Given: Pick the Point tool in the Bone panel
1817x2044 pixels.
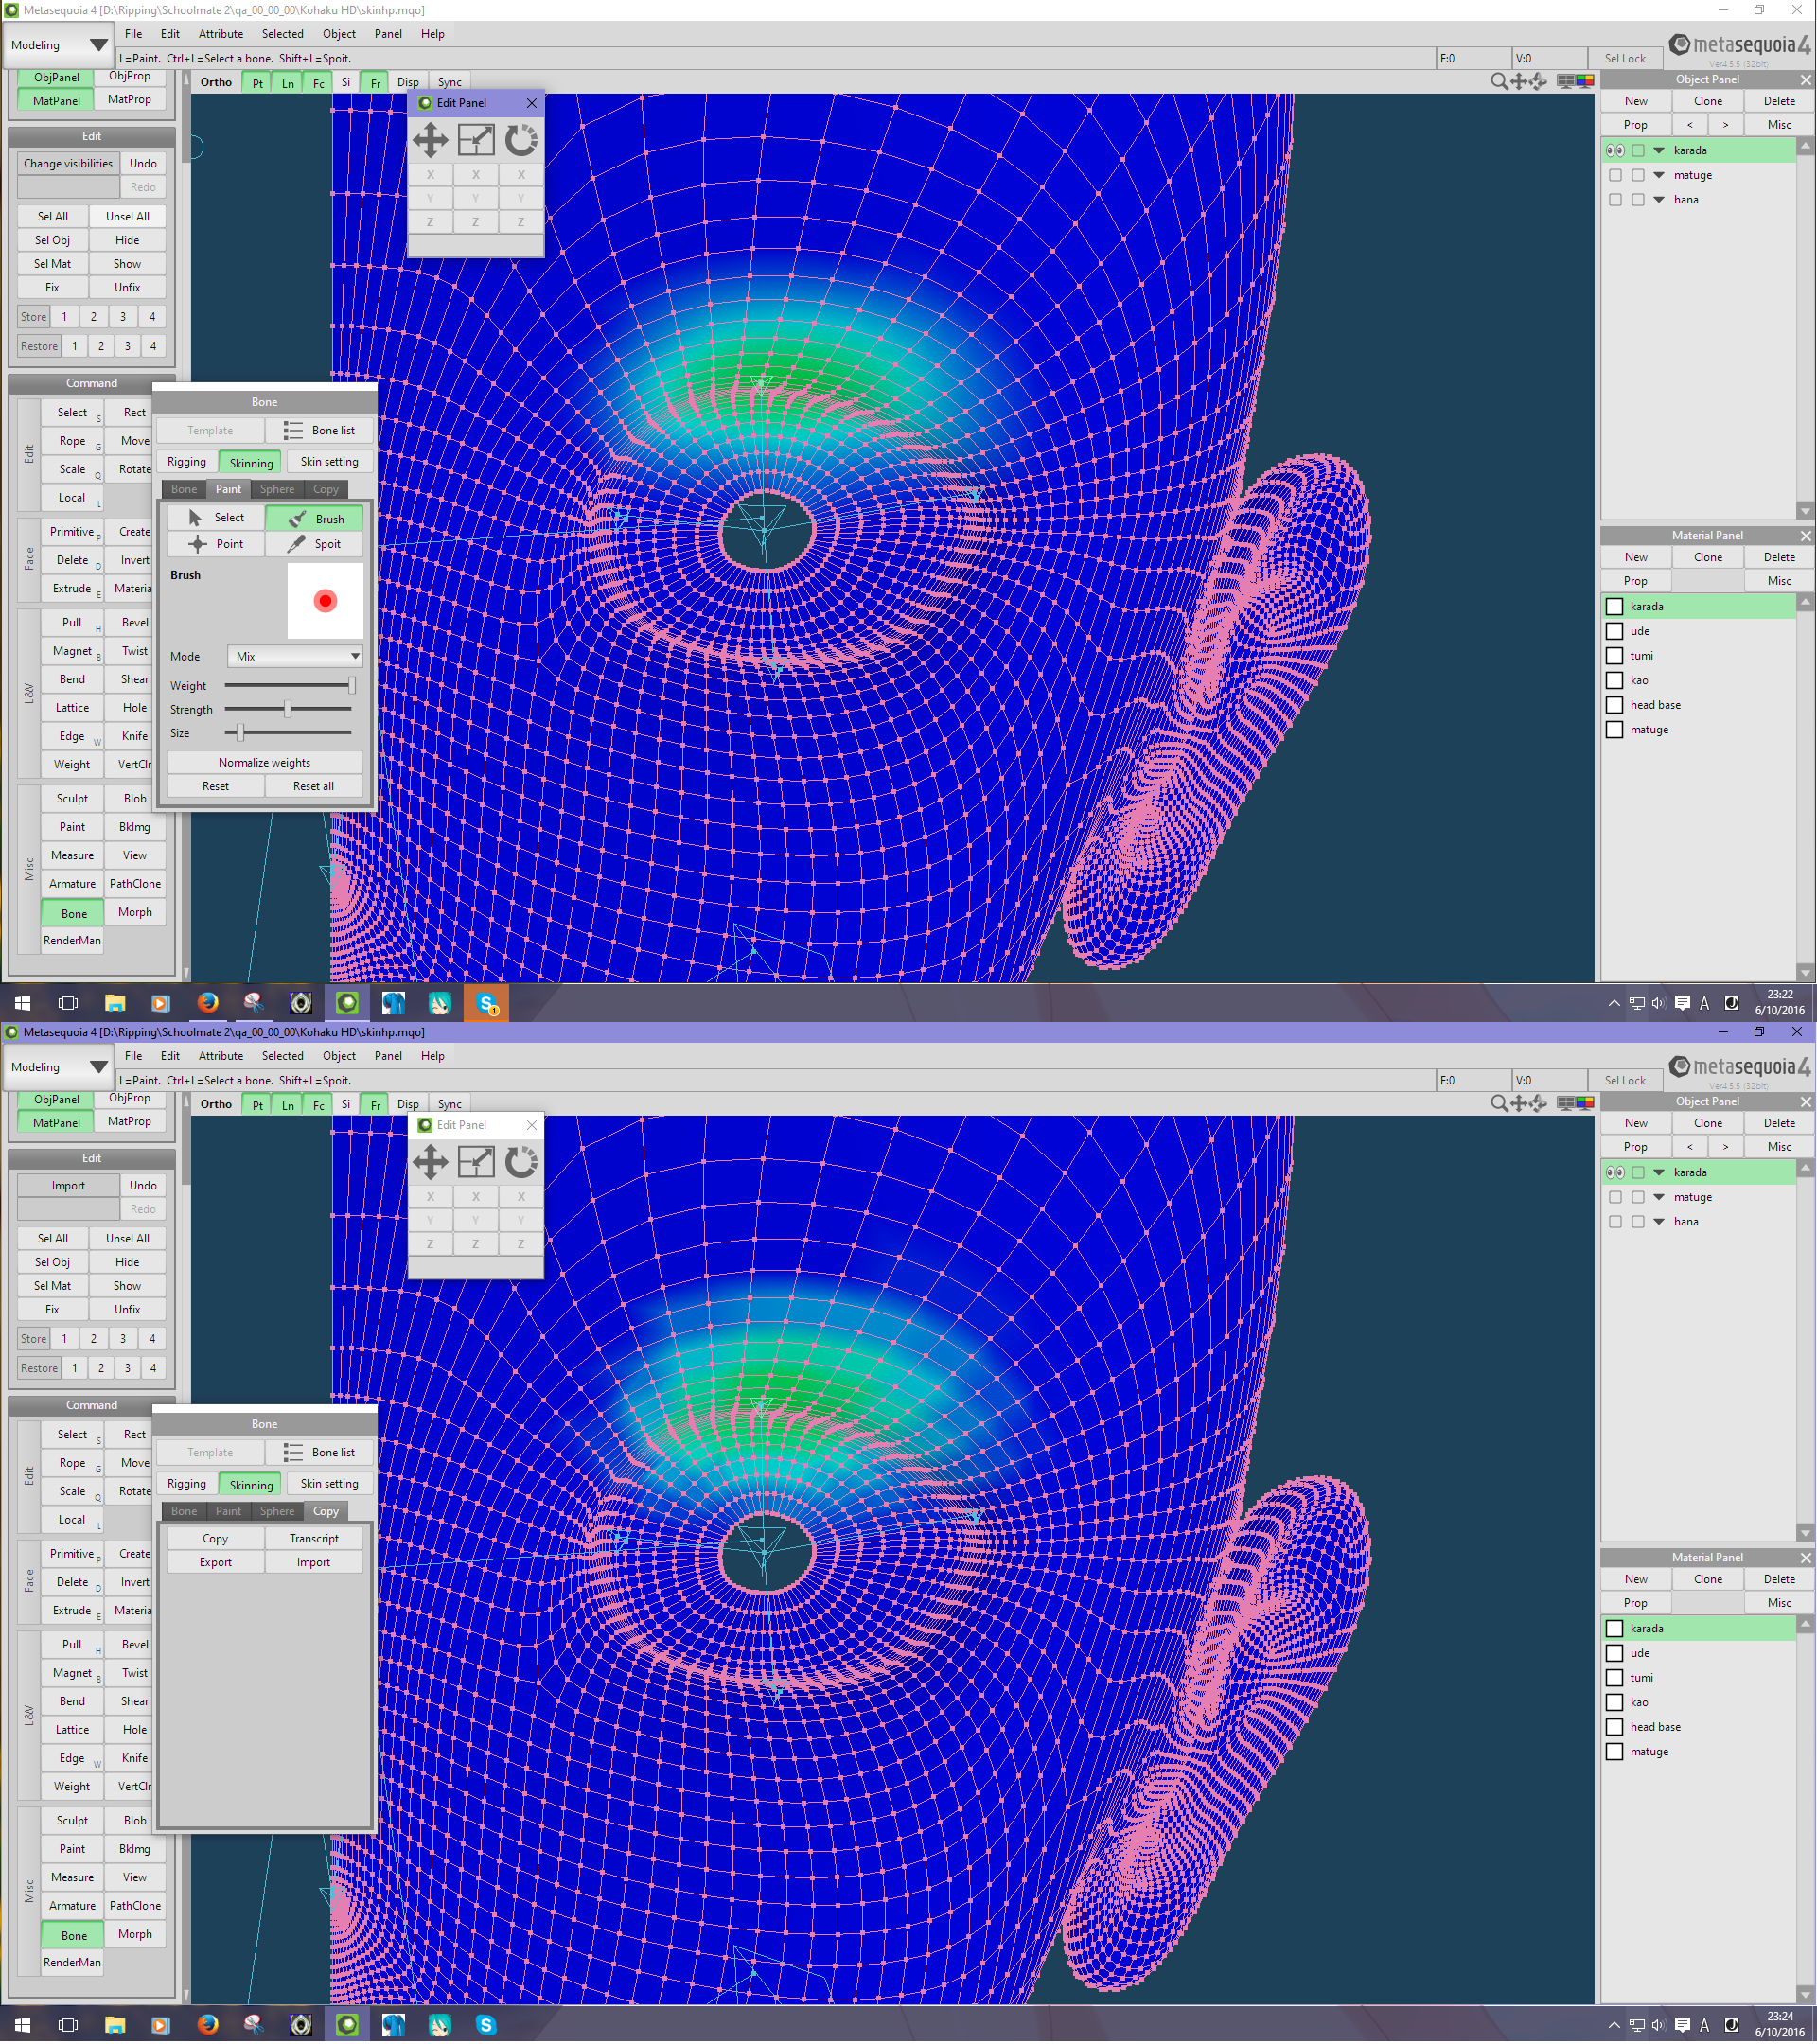Looking at the screenshot, I should [215, 544].
